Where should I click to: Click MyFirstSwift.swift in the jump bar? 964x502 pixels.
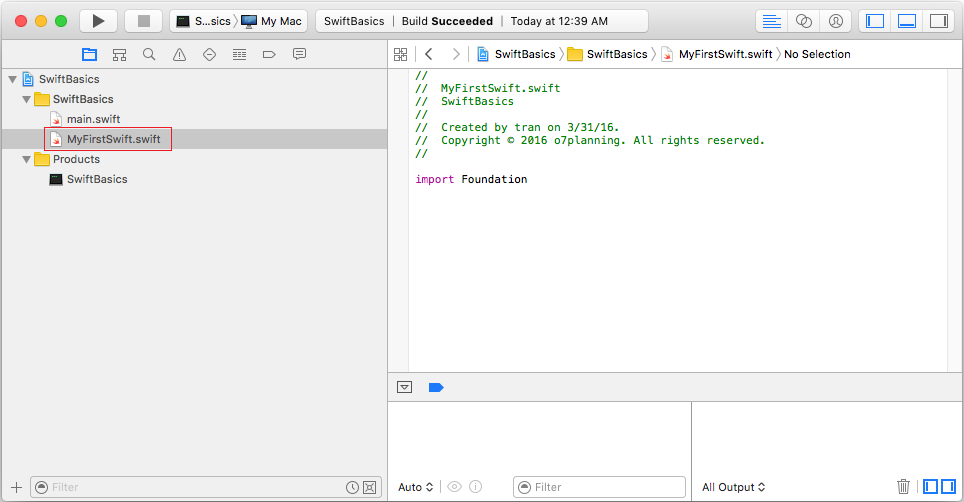pyautogui.click(x=716, y=55)
